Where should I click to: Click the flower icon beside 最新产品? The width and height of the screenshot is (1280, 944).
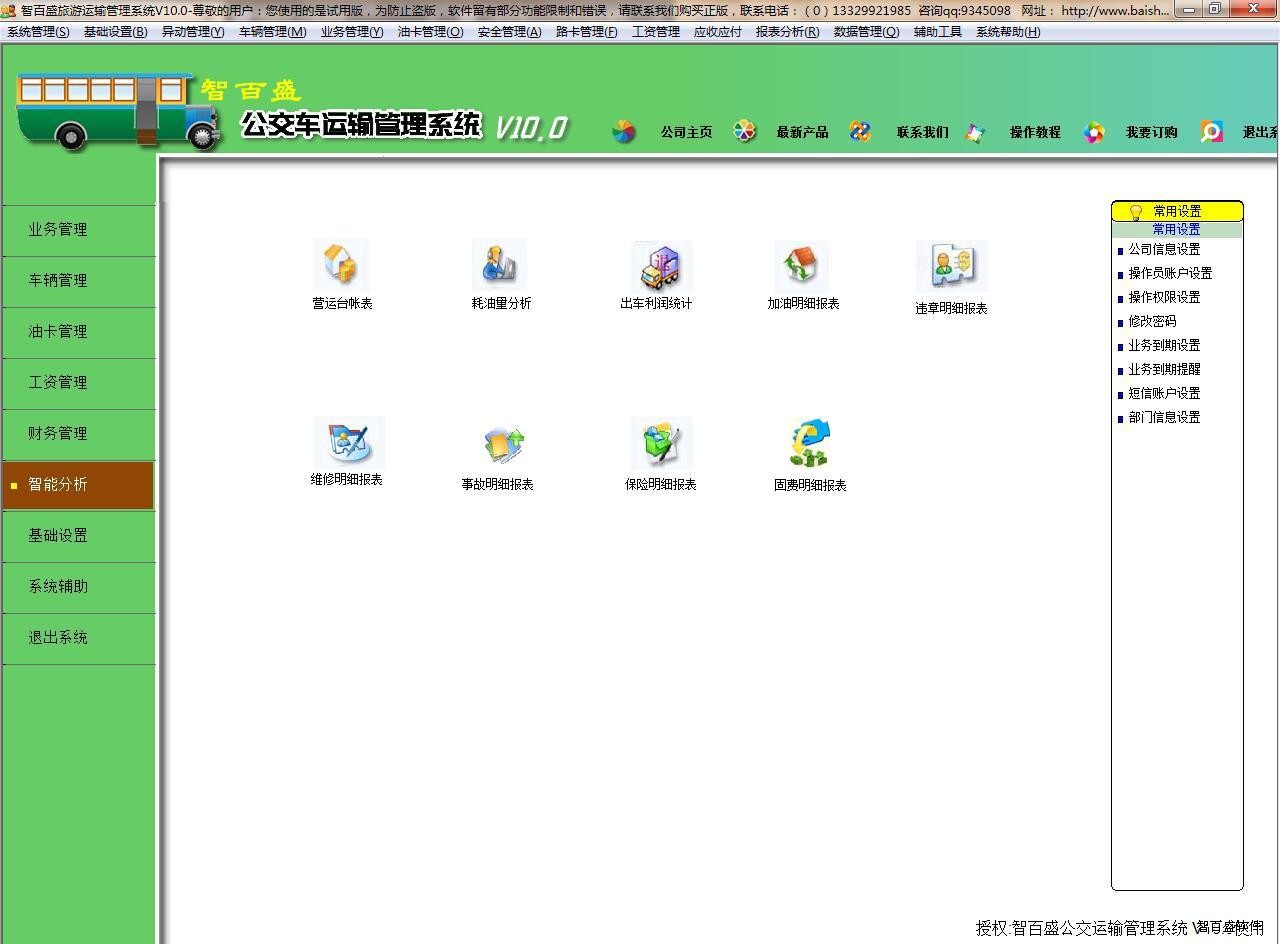[x=744, y=131]
